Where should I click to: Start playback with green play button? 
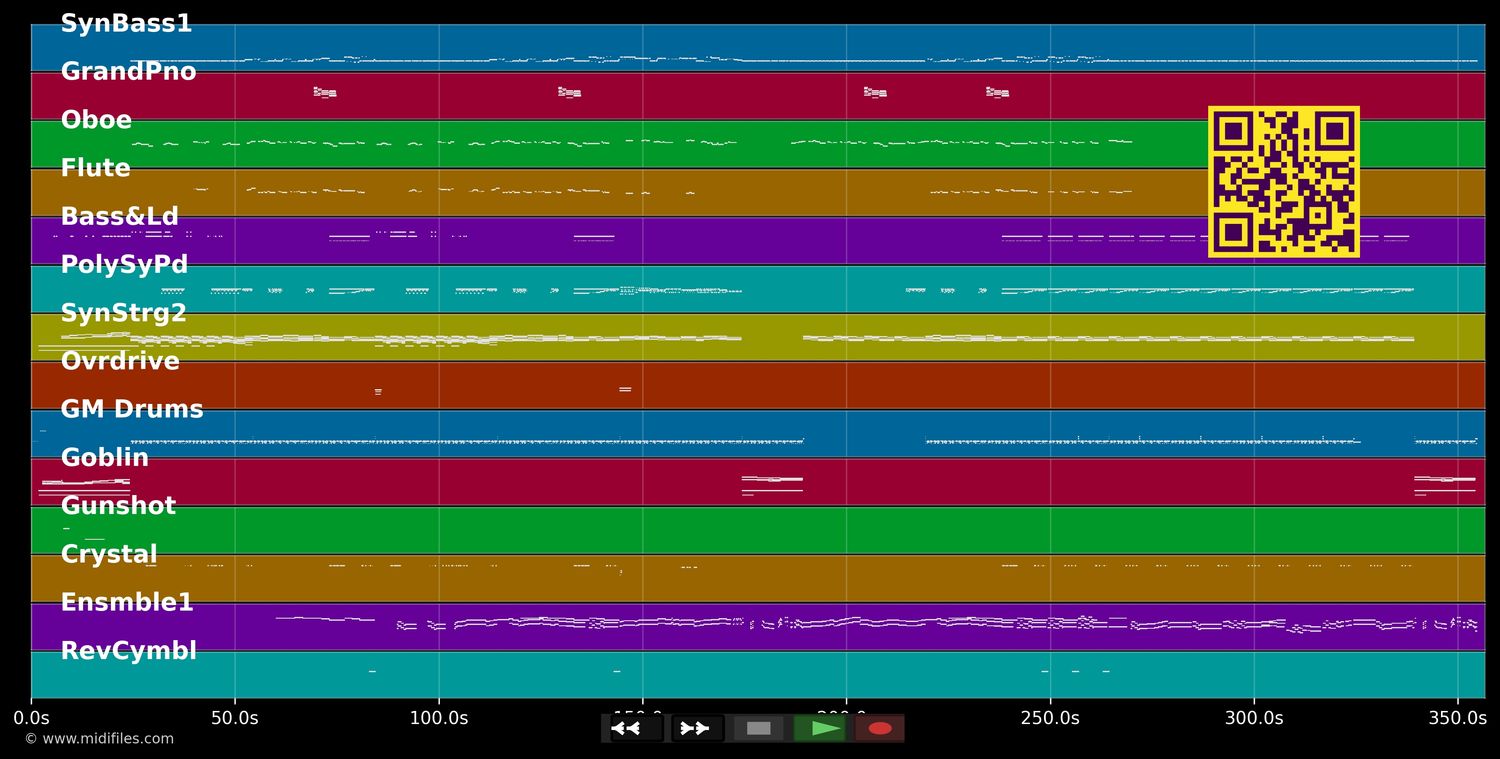tap(820, 728)
